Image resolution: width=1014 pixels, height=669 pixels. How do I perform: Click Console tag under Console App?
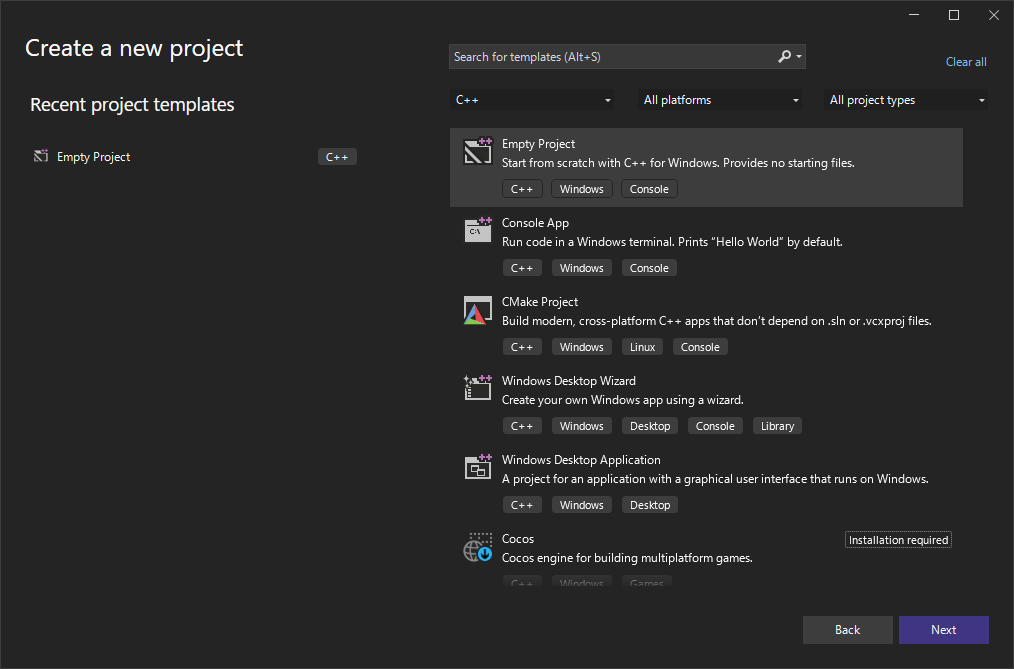coord(649,268)
